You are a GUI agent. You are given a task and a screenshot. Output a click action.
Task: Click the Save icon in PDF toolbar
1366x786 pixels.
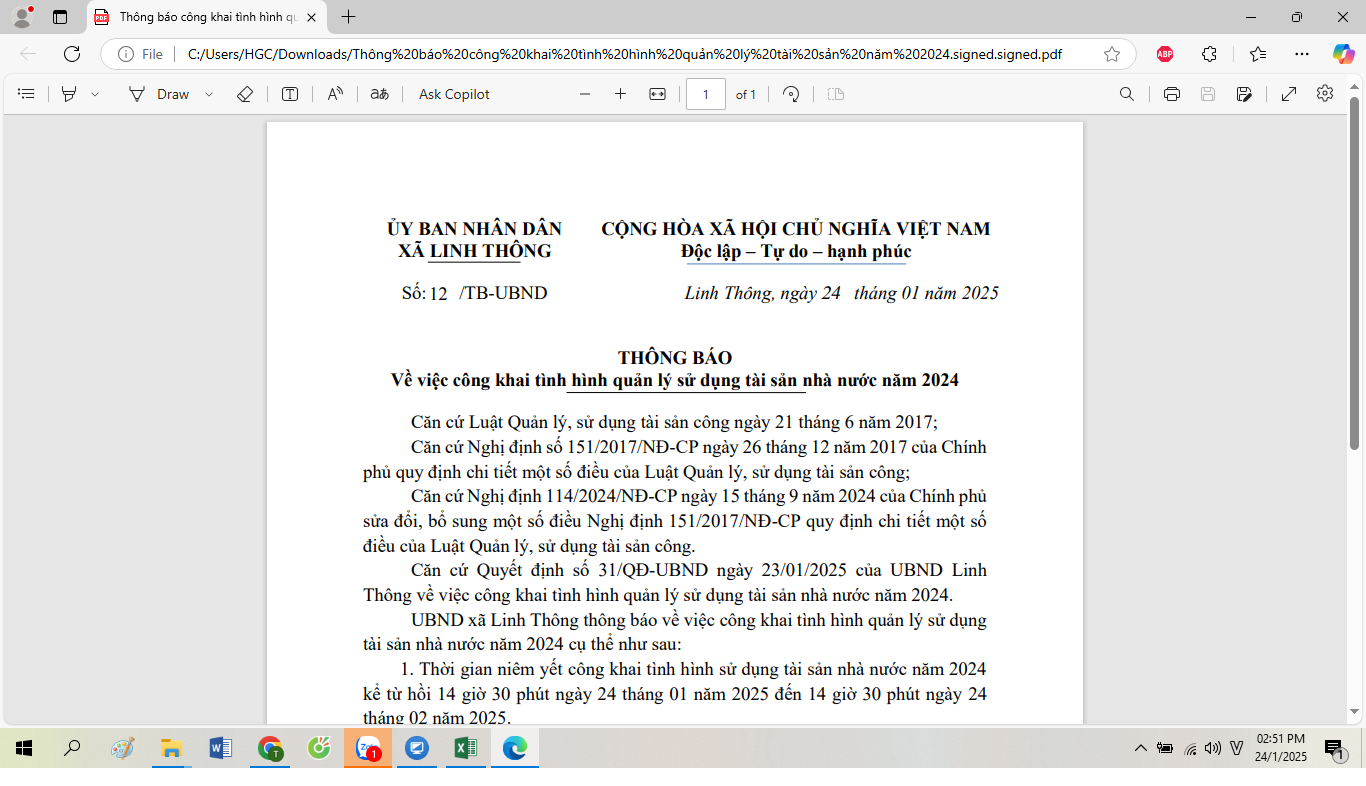pos(1208,94)
